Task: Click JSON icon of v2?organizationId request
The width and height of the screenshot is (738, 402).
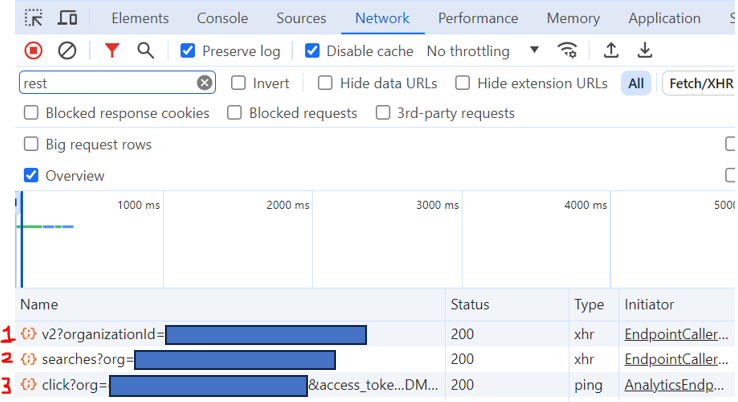Action: [28, 334]
